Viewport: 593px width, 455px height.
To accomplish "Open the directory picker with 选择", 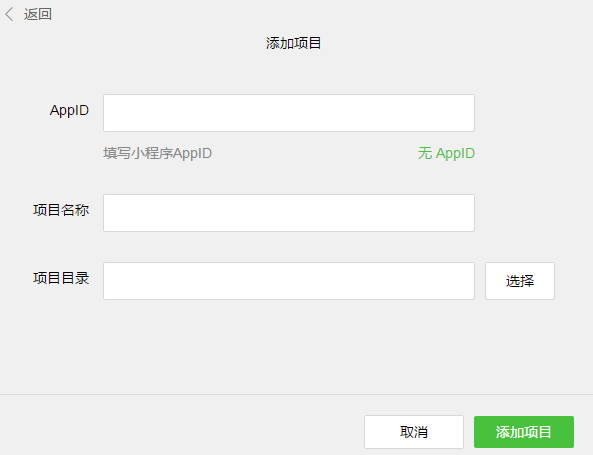I will click(x=520, y=281).
